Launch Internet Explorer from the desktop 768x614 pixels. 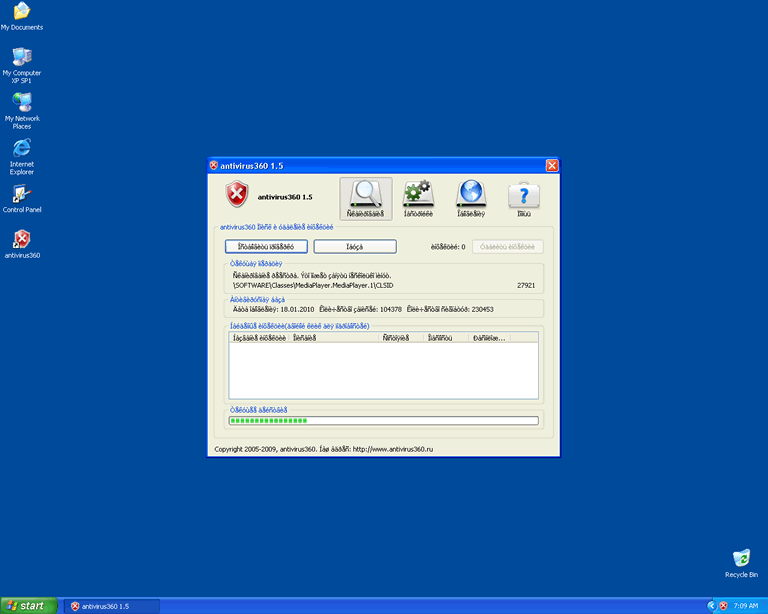click(21, 152)
